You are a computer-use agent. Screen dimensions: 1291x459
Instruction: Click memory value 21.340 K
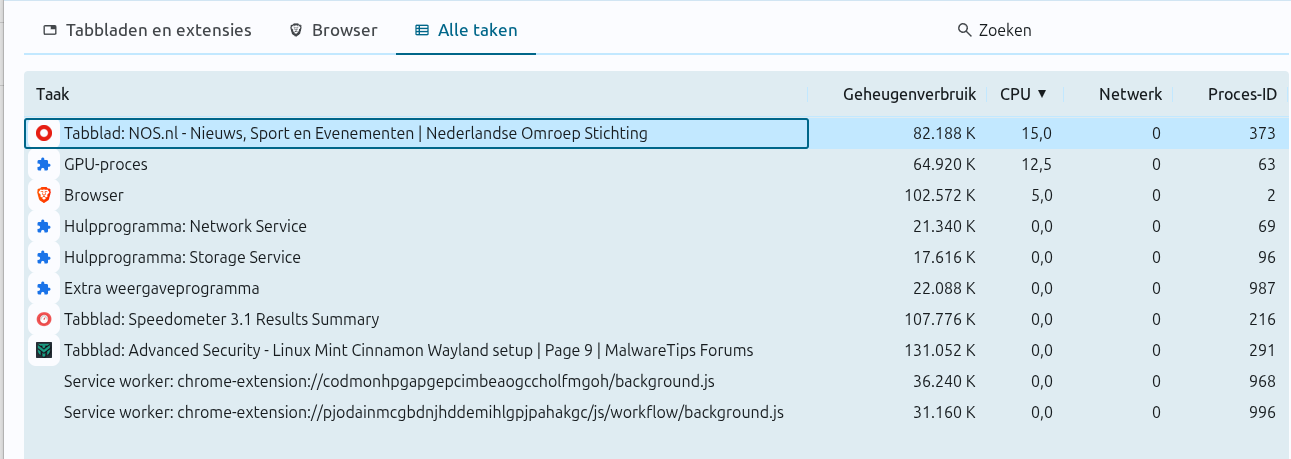(x=944, y=226)
